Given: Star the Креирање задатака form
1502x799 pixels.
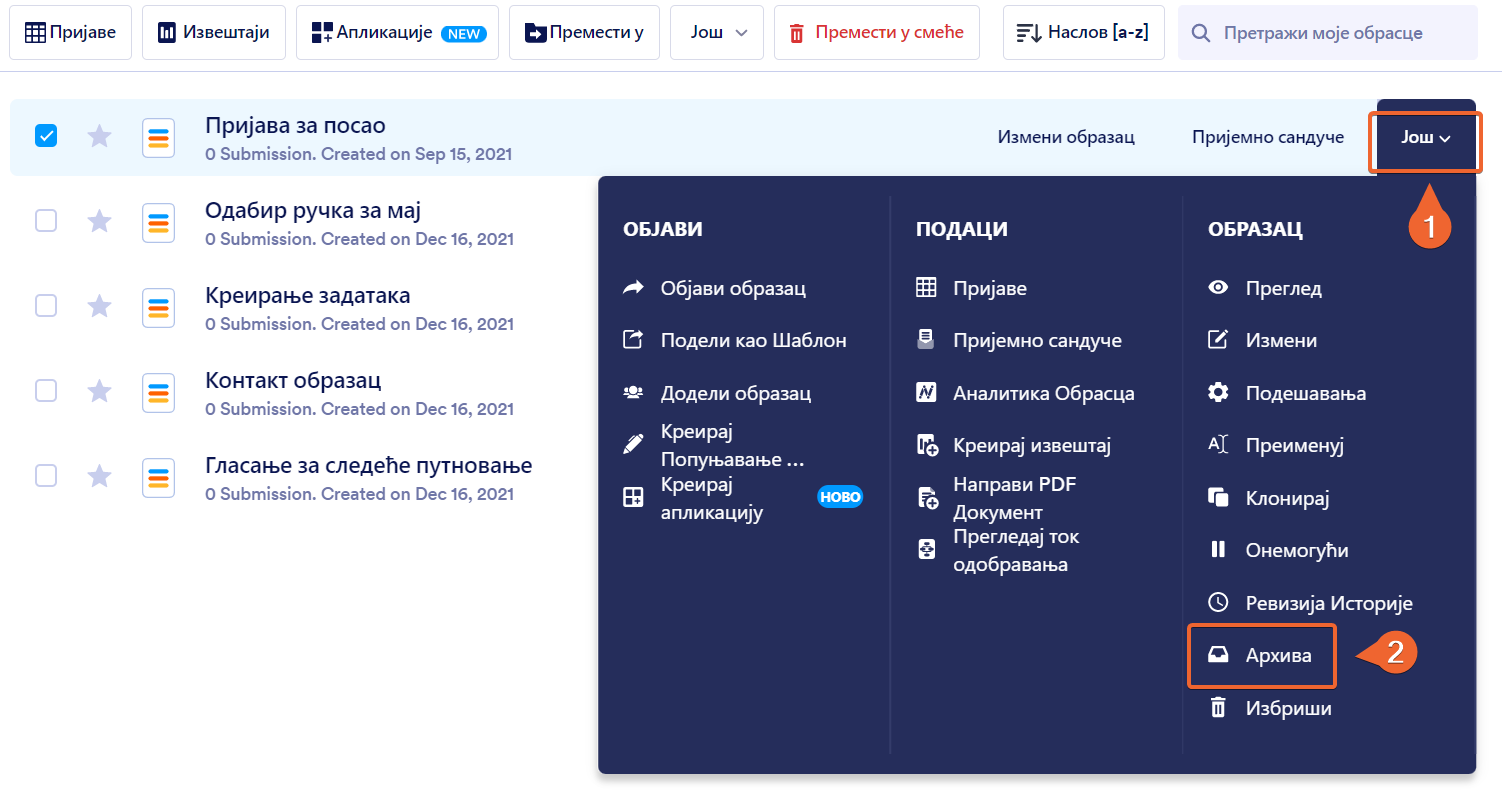Looking at the screenshot, I should (x=99, y=305).
